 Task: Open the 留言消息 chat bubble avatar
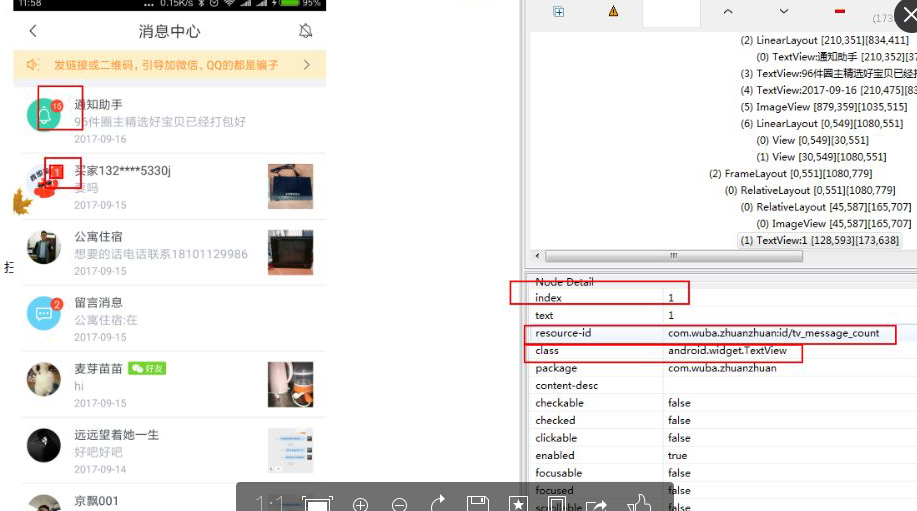pyautogui.click(x=44, y=313)
